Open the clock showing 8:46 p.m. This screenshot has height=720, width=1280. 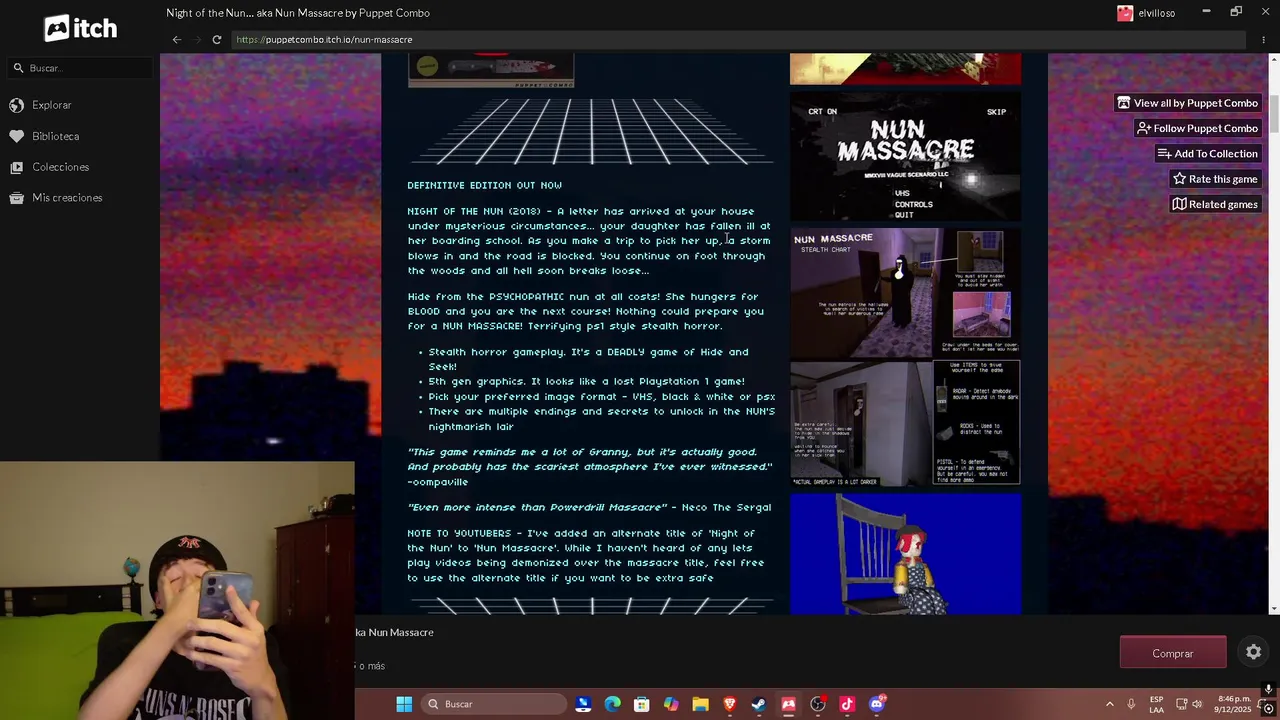coord(1234,704)
